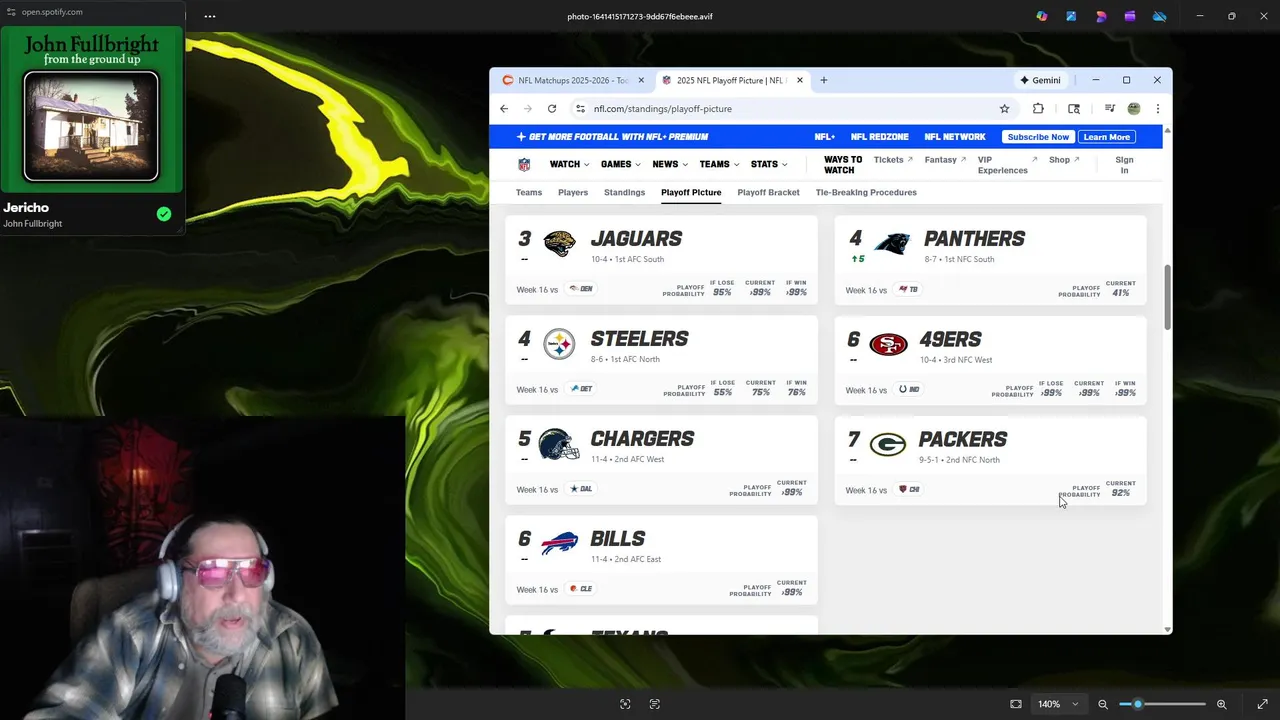Open the Teams sub-tab
The width and height of the screenshot is (1280, 720).
[x=529, y=192]
